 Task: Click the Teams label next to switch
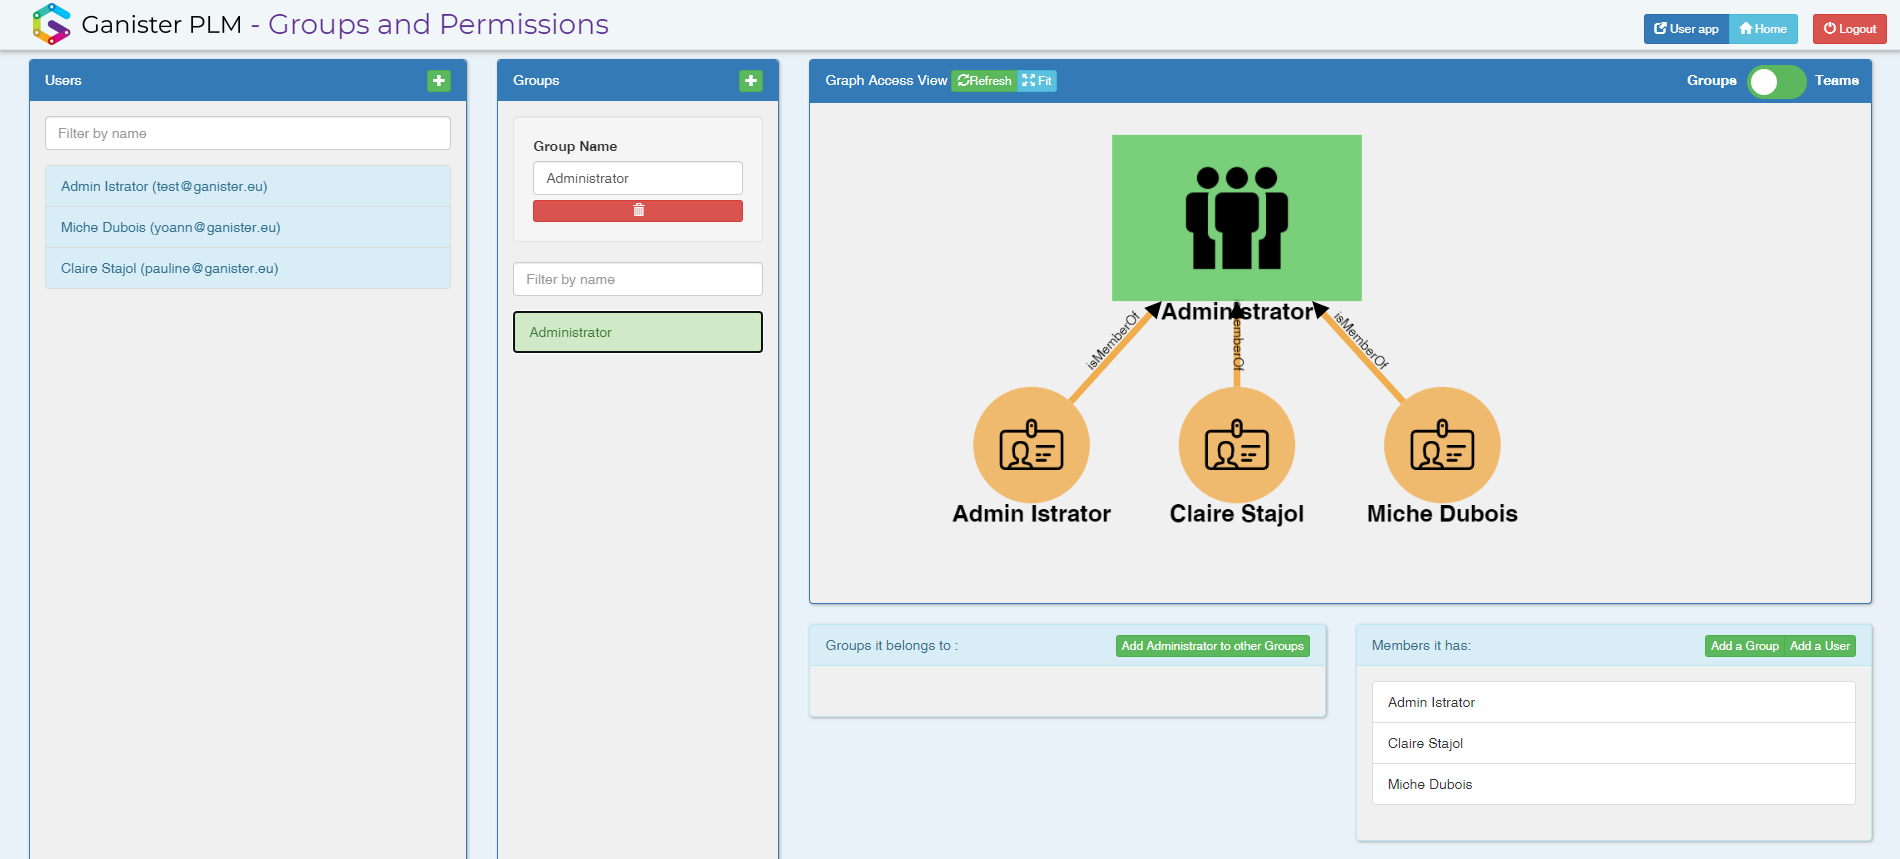coord(1837,81)
